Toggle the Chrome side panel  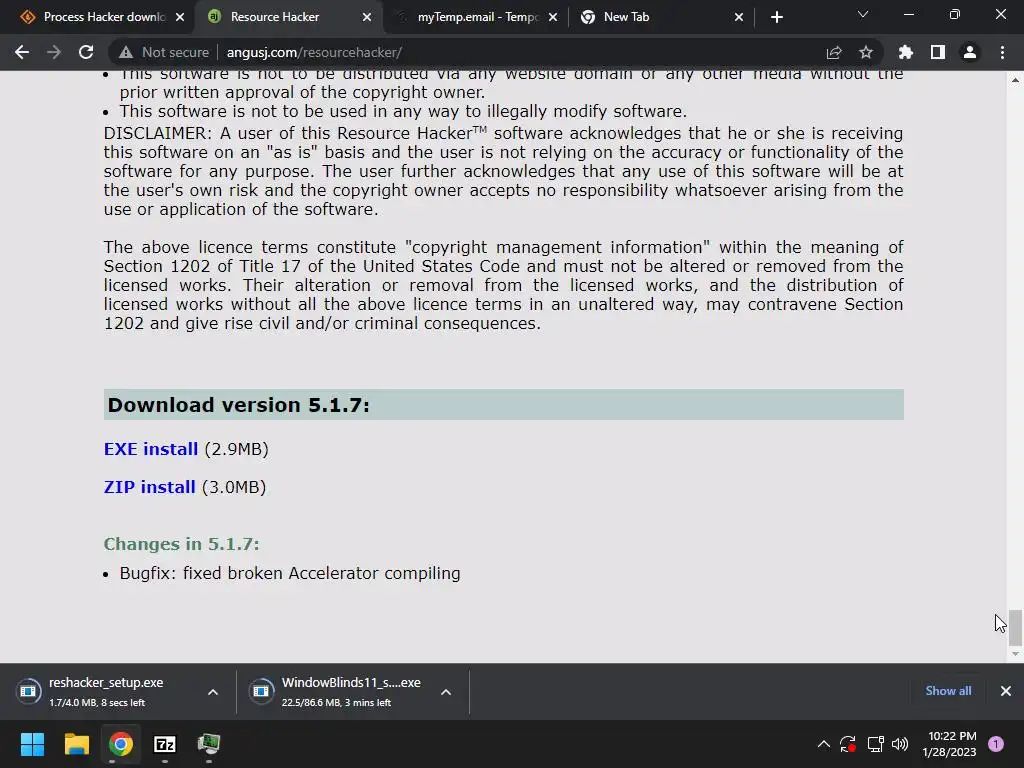pyautogui.click(x=938, y=52)
